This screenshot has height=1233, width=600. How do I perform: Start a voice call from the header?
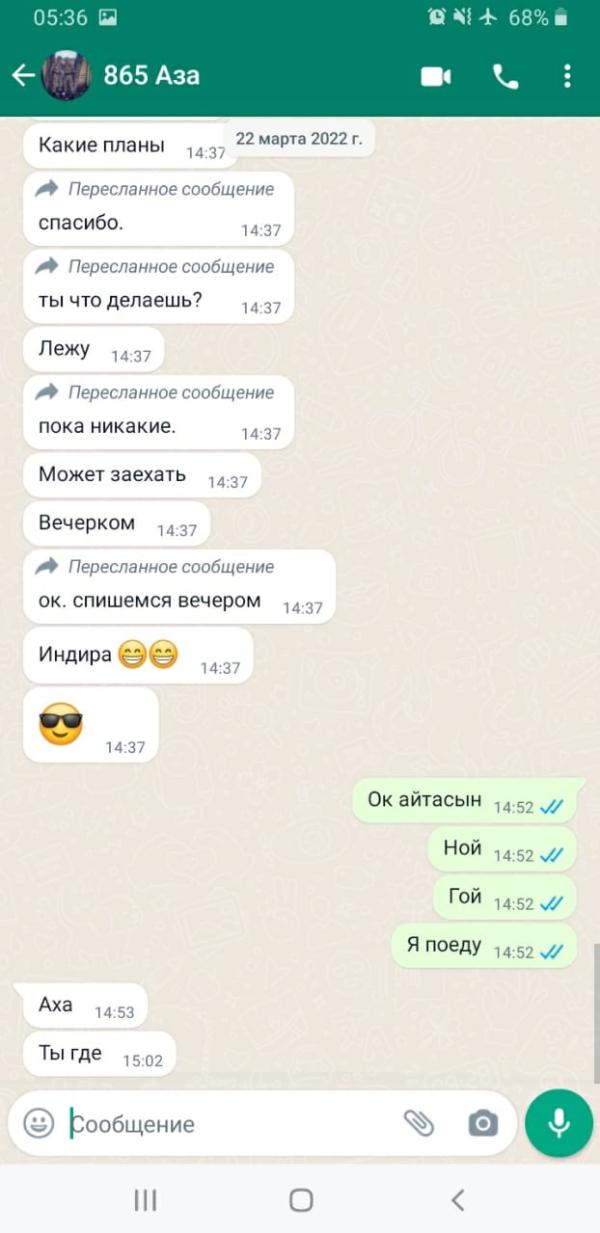point(506,76)
